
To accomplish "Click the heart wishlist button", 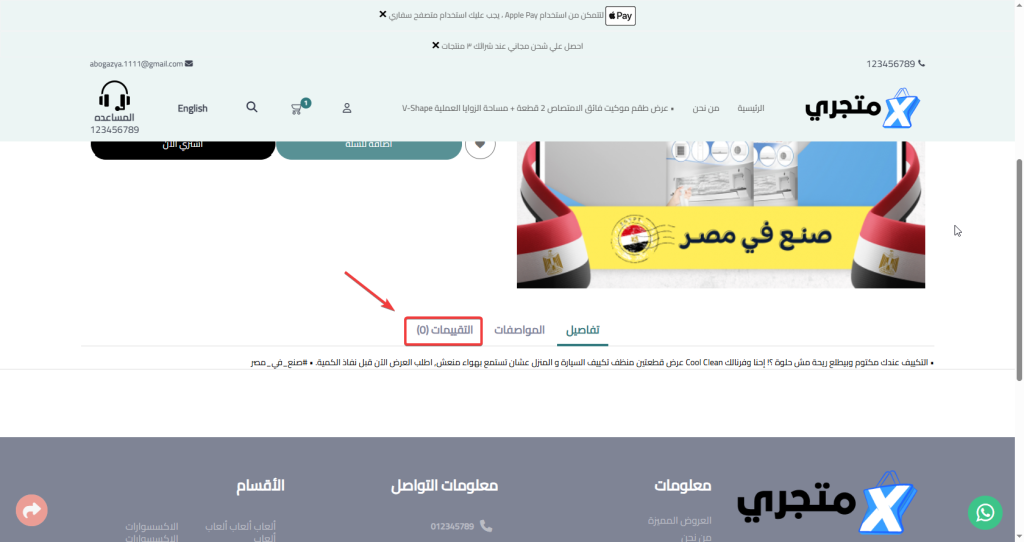I will click(x=480, y=145).
